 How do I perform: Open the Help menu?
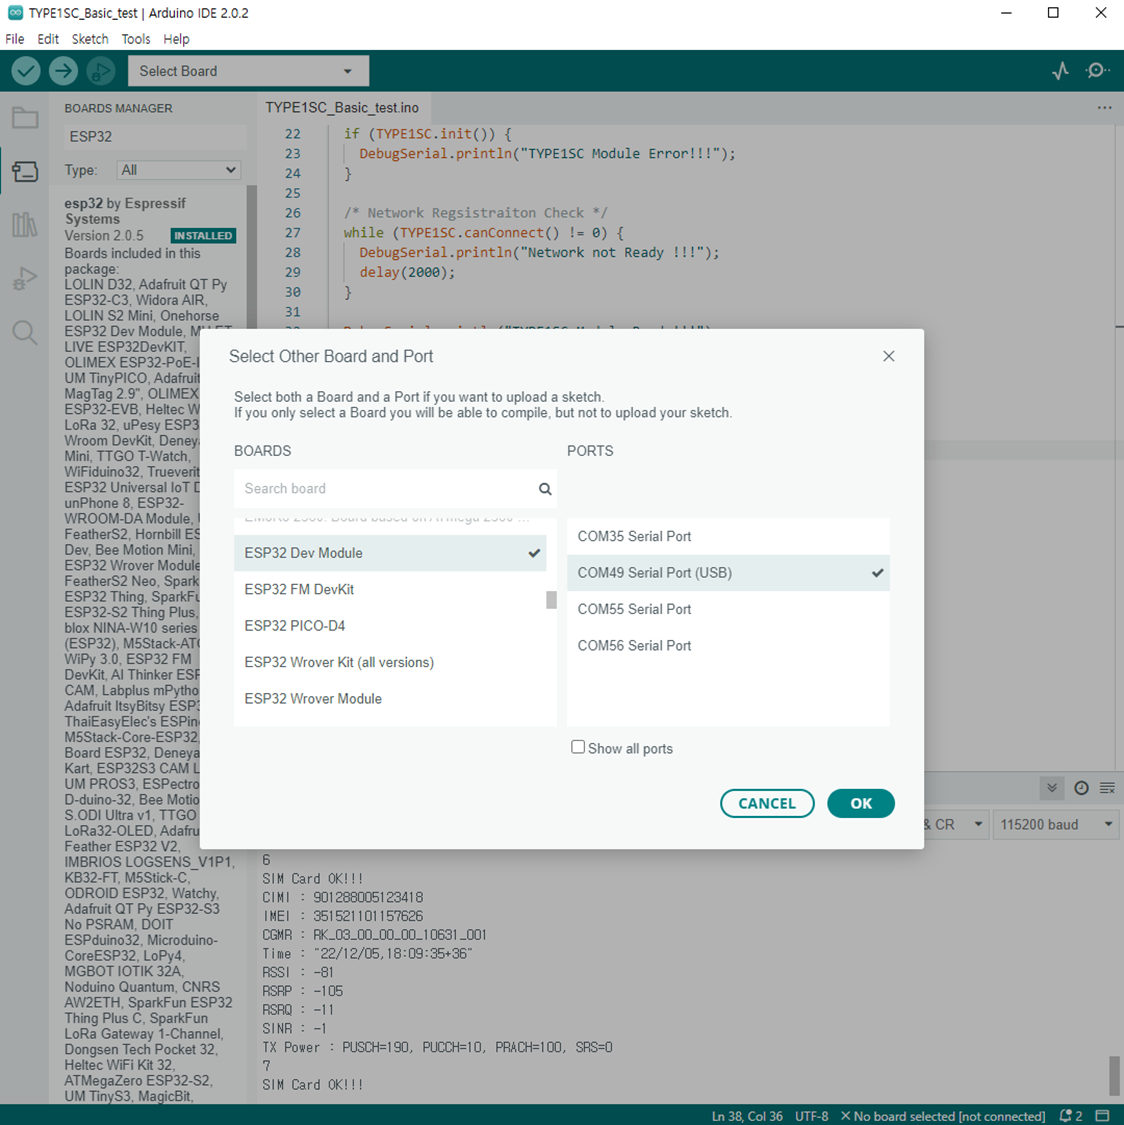[176, 39]
